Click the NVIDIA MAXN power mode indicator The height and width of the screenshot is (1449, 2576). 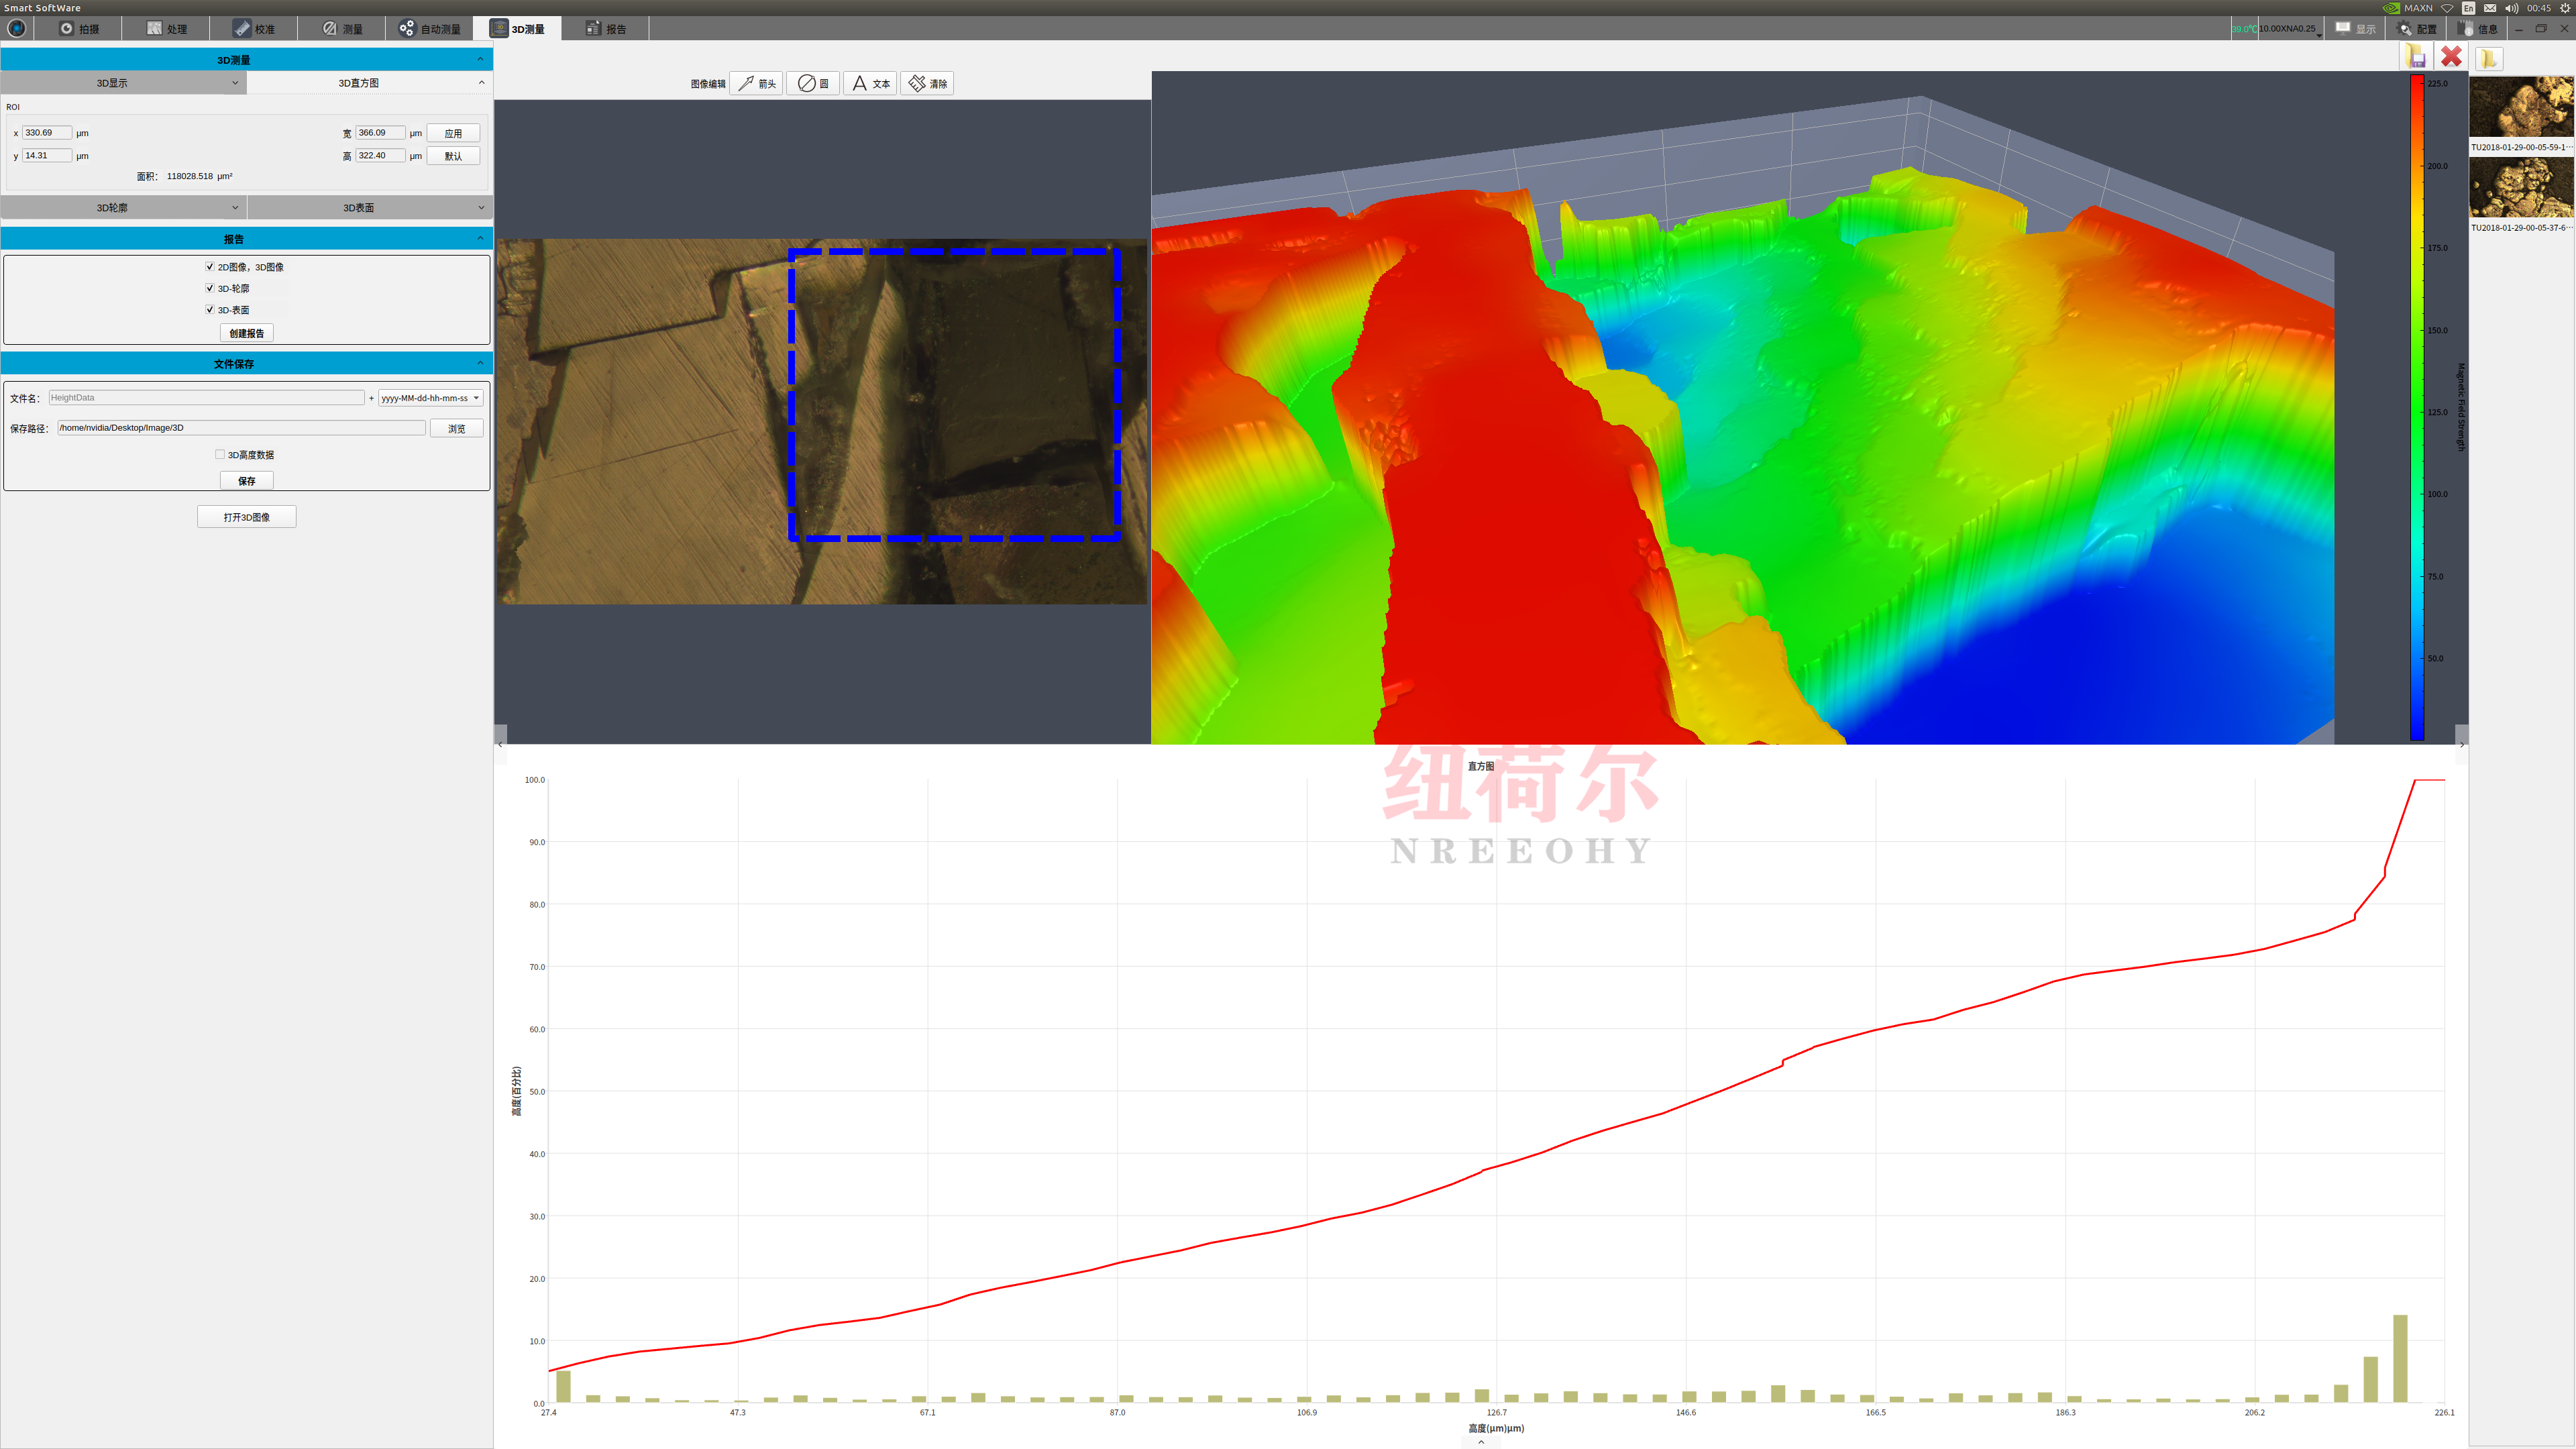(x=2409, y=8)
